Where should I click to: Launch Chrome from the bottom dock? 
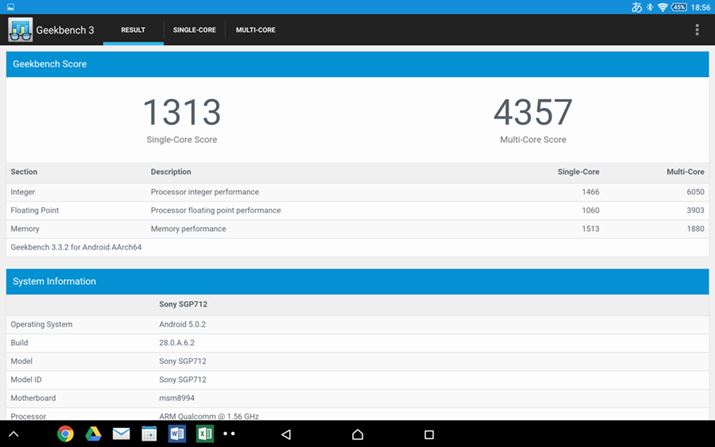click(x=66, y=434)
